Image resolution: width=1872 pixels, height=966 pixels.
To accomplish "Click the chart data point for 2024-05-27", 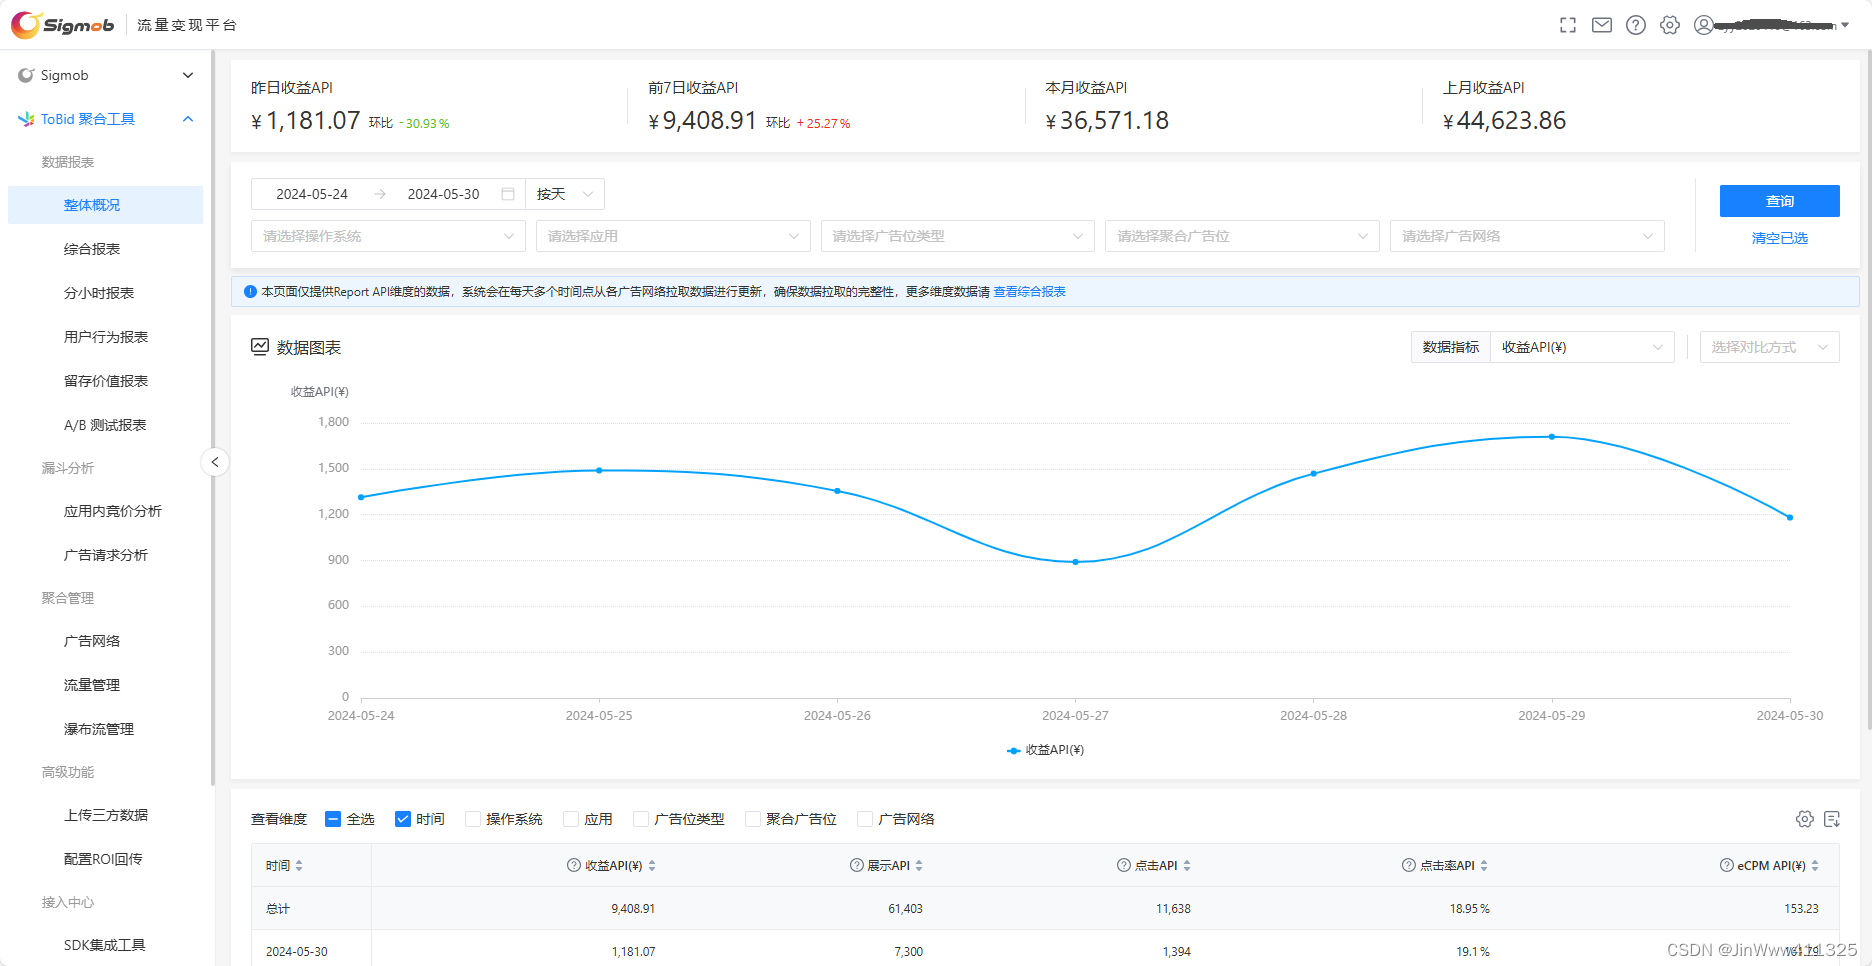I will (1076, 562).
